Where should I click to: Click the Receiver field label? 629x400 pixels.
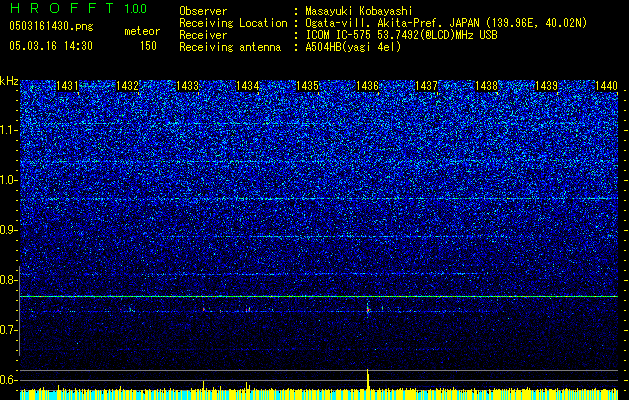coord(203,35)
